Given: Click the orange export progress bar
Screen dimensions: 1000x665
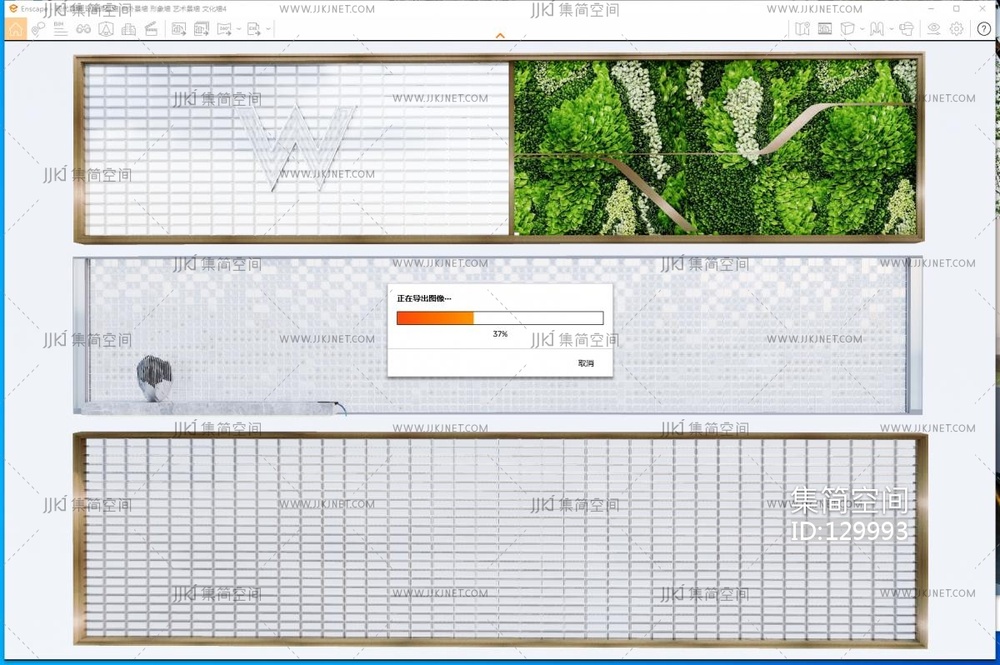Looking at the screenshot, I should pyautogui.click(x=435, y=318).
